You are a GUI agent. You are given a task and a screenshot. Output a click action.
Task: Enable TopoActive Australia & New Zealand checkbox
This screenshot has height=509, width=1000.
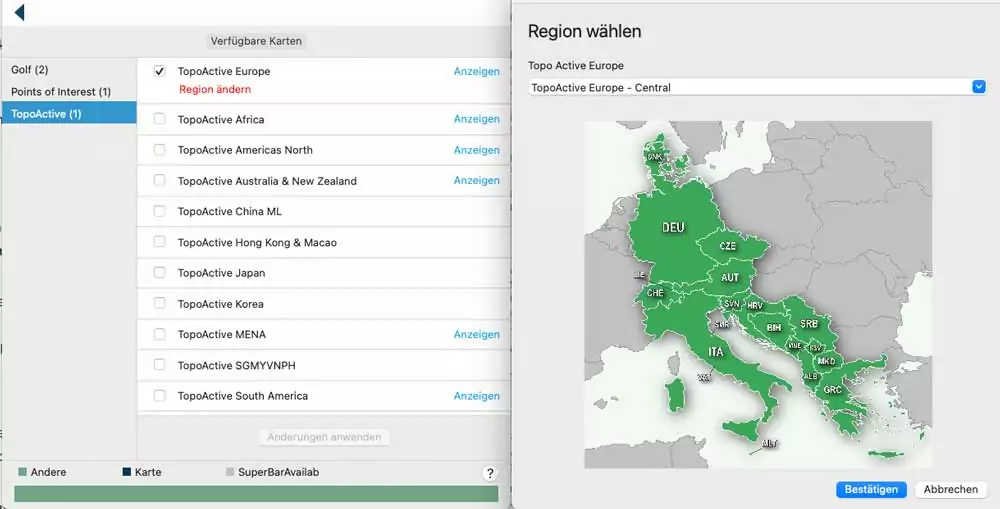(x=159, y=181)
